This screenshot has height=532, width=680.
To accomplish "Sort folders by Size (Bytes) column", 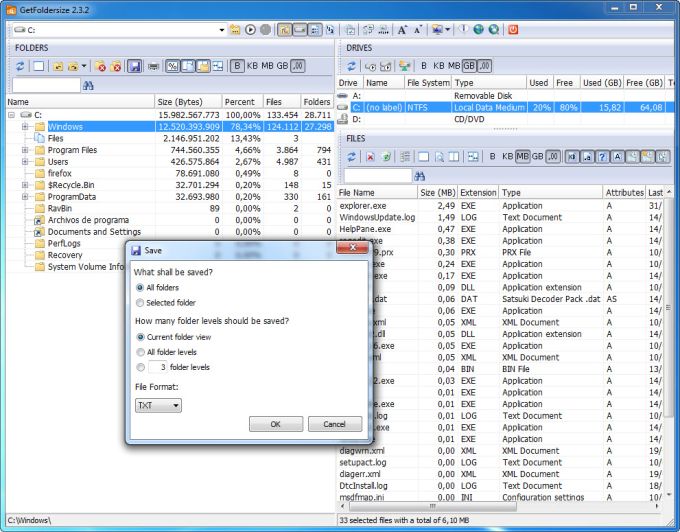I will point(188,102).
